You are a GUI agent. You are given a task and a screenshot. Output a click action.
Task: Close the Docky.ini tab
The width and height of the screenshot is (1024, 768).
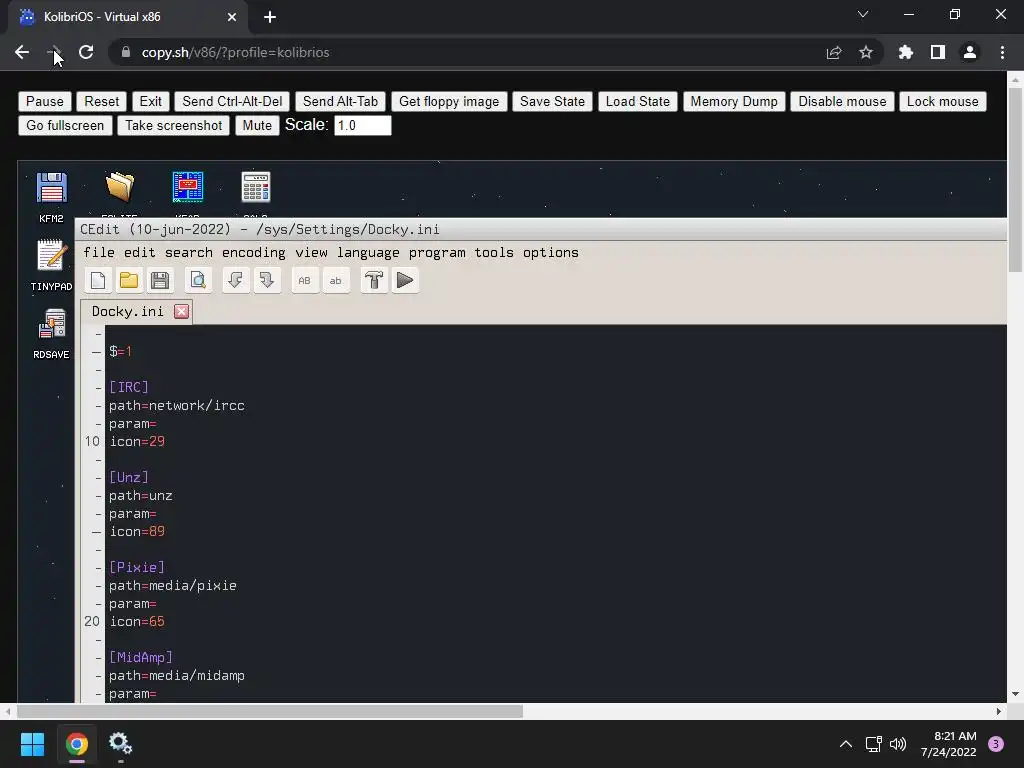coord(182,312)
